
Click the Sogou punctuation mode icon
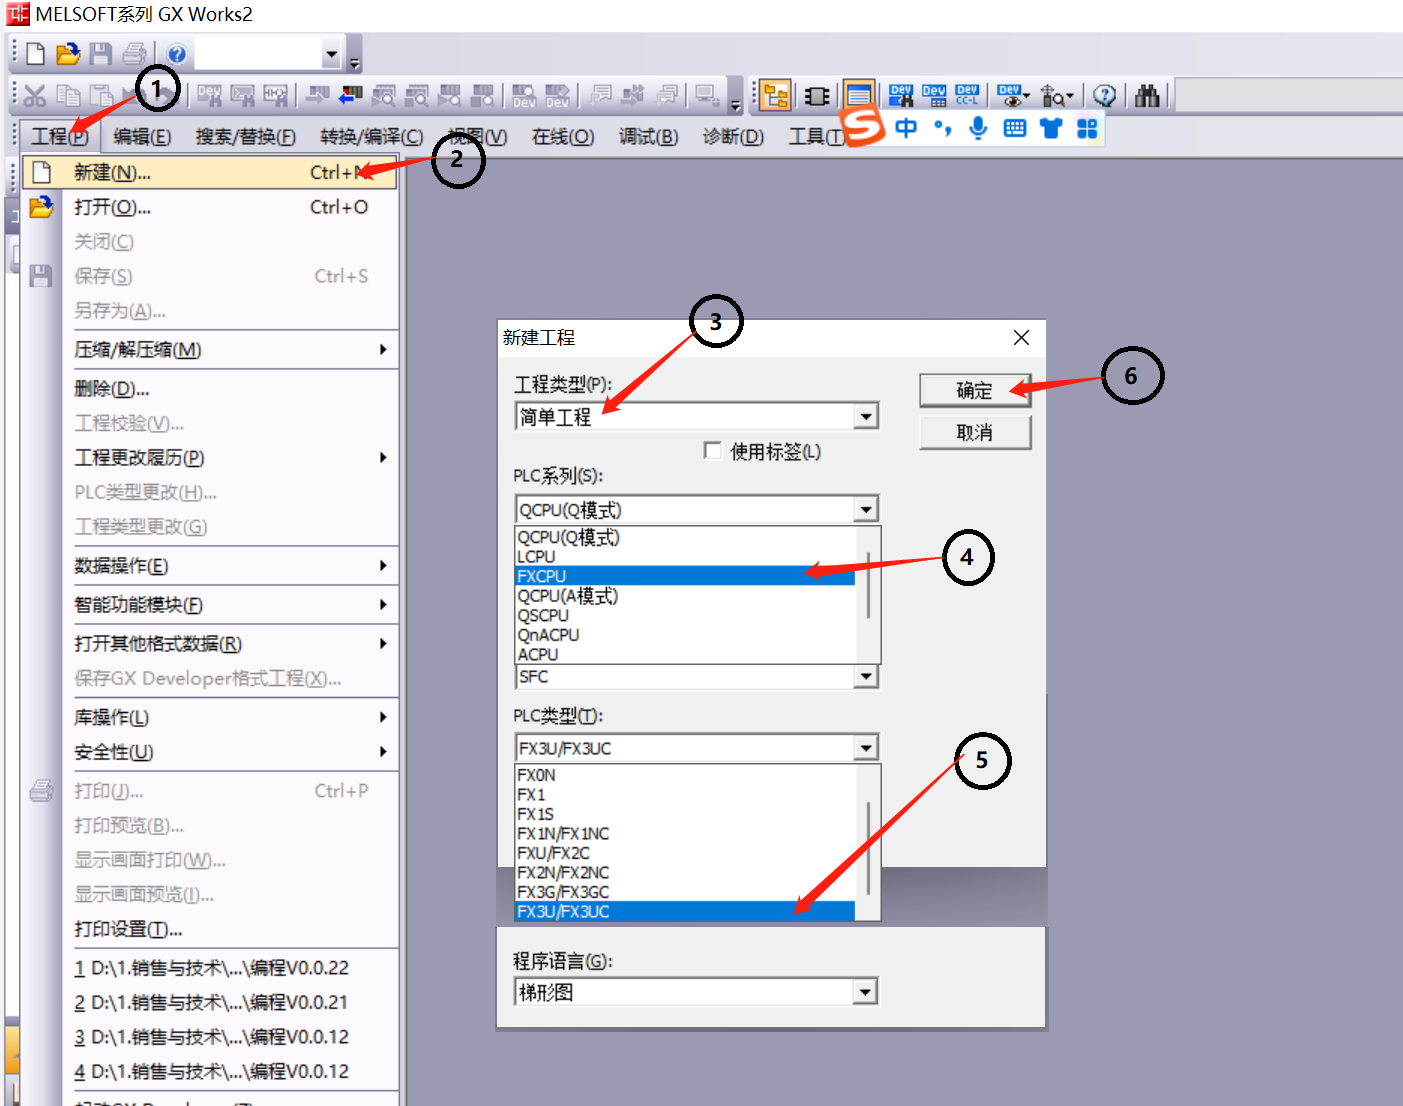[x=942, y=128]
